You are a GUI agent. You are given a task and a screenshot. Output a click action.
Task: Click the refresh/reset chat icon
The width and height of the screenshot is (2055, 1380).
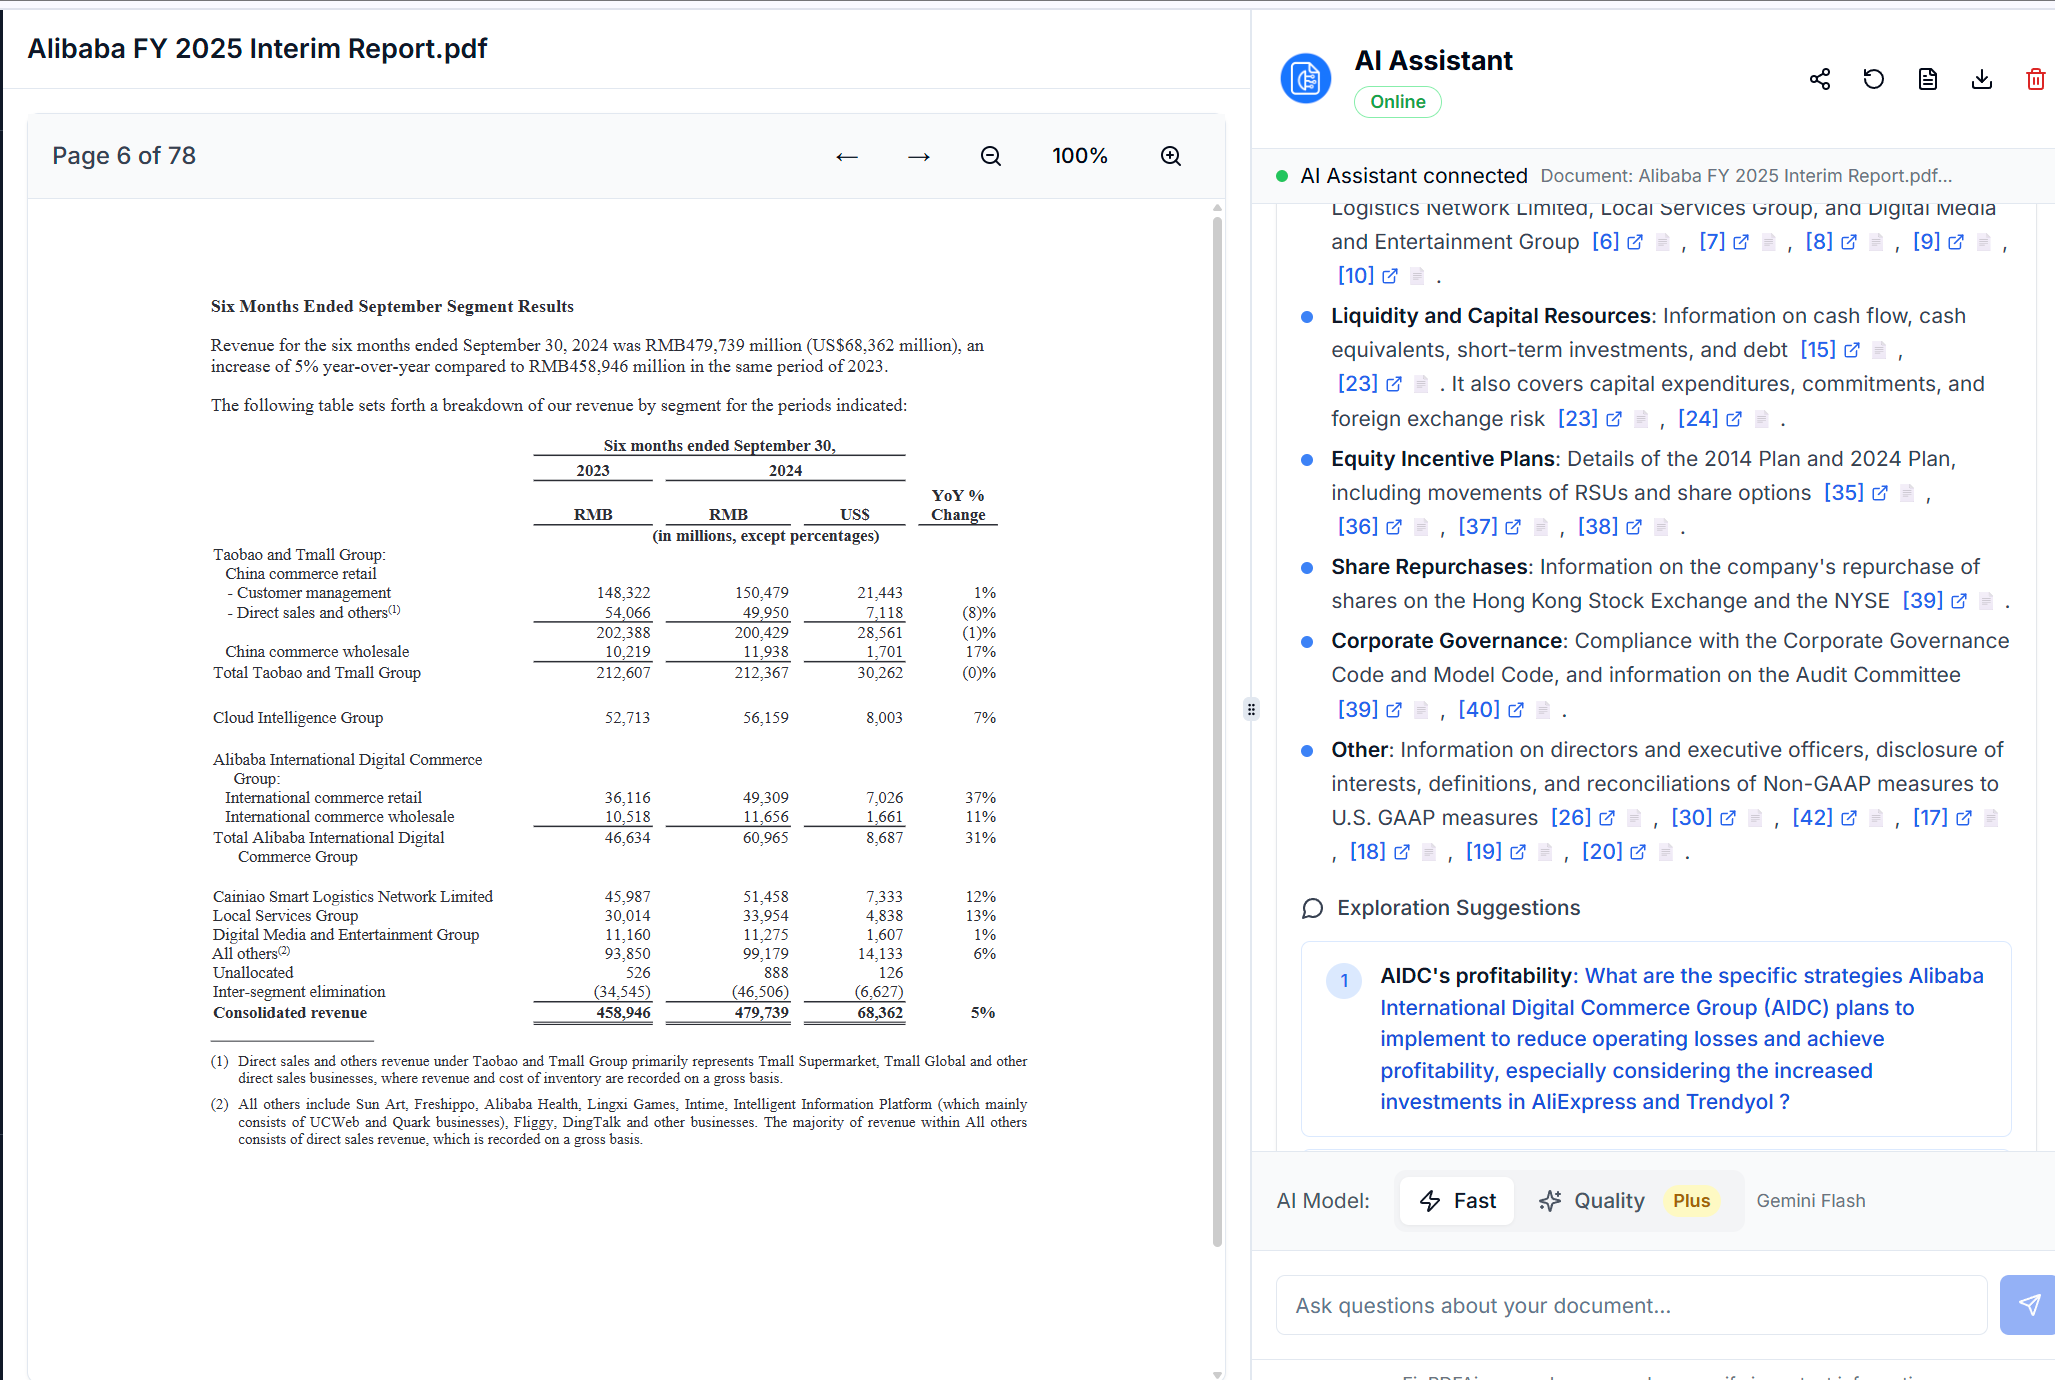click(x=1874, y=79)
